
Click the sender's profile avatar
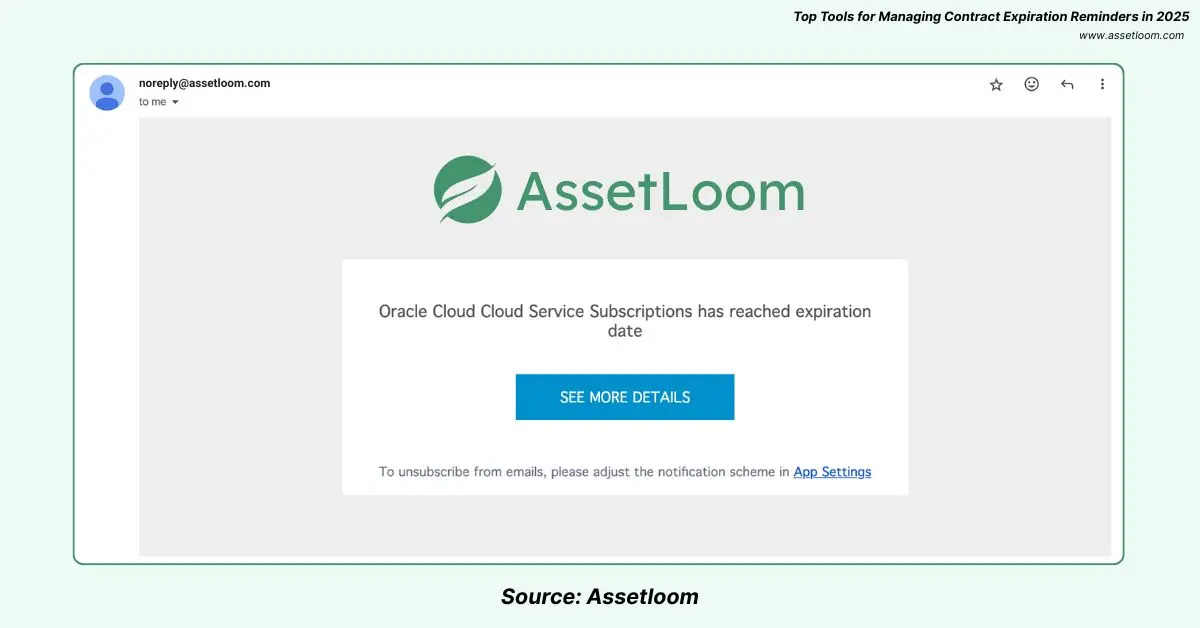(x=107, y=93)
